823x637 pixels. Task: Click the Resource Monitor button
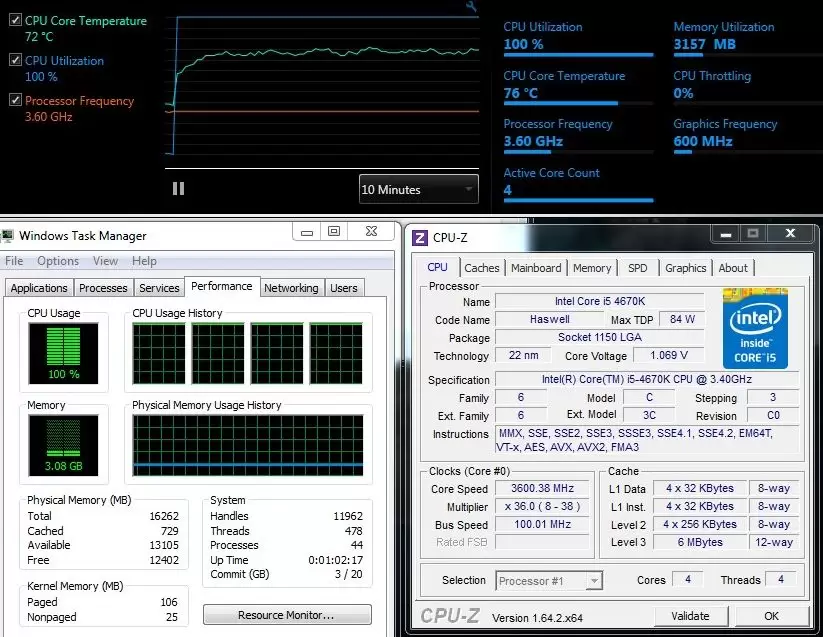(286, 615)
